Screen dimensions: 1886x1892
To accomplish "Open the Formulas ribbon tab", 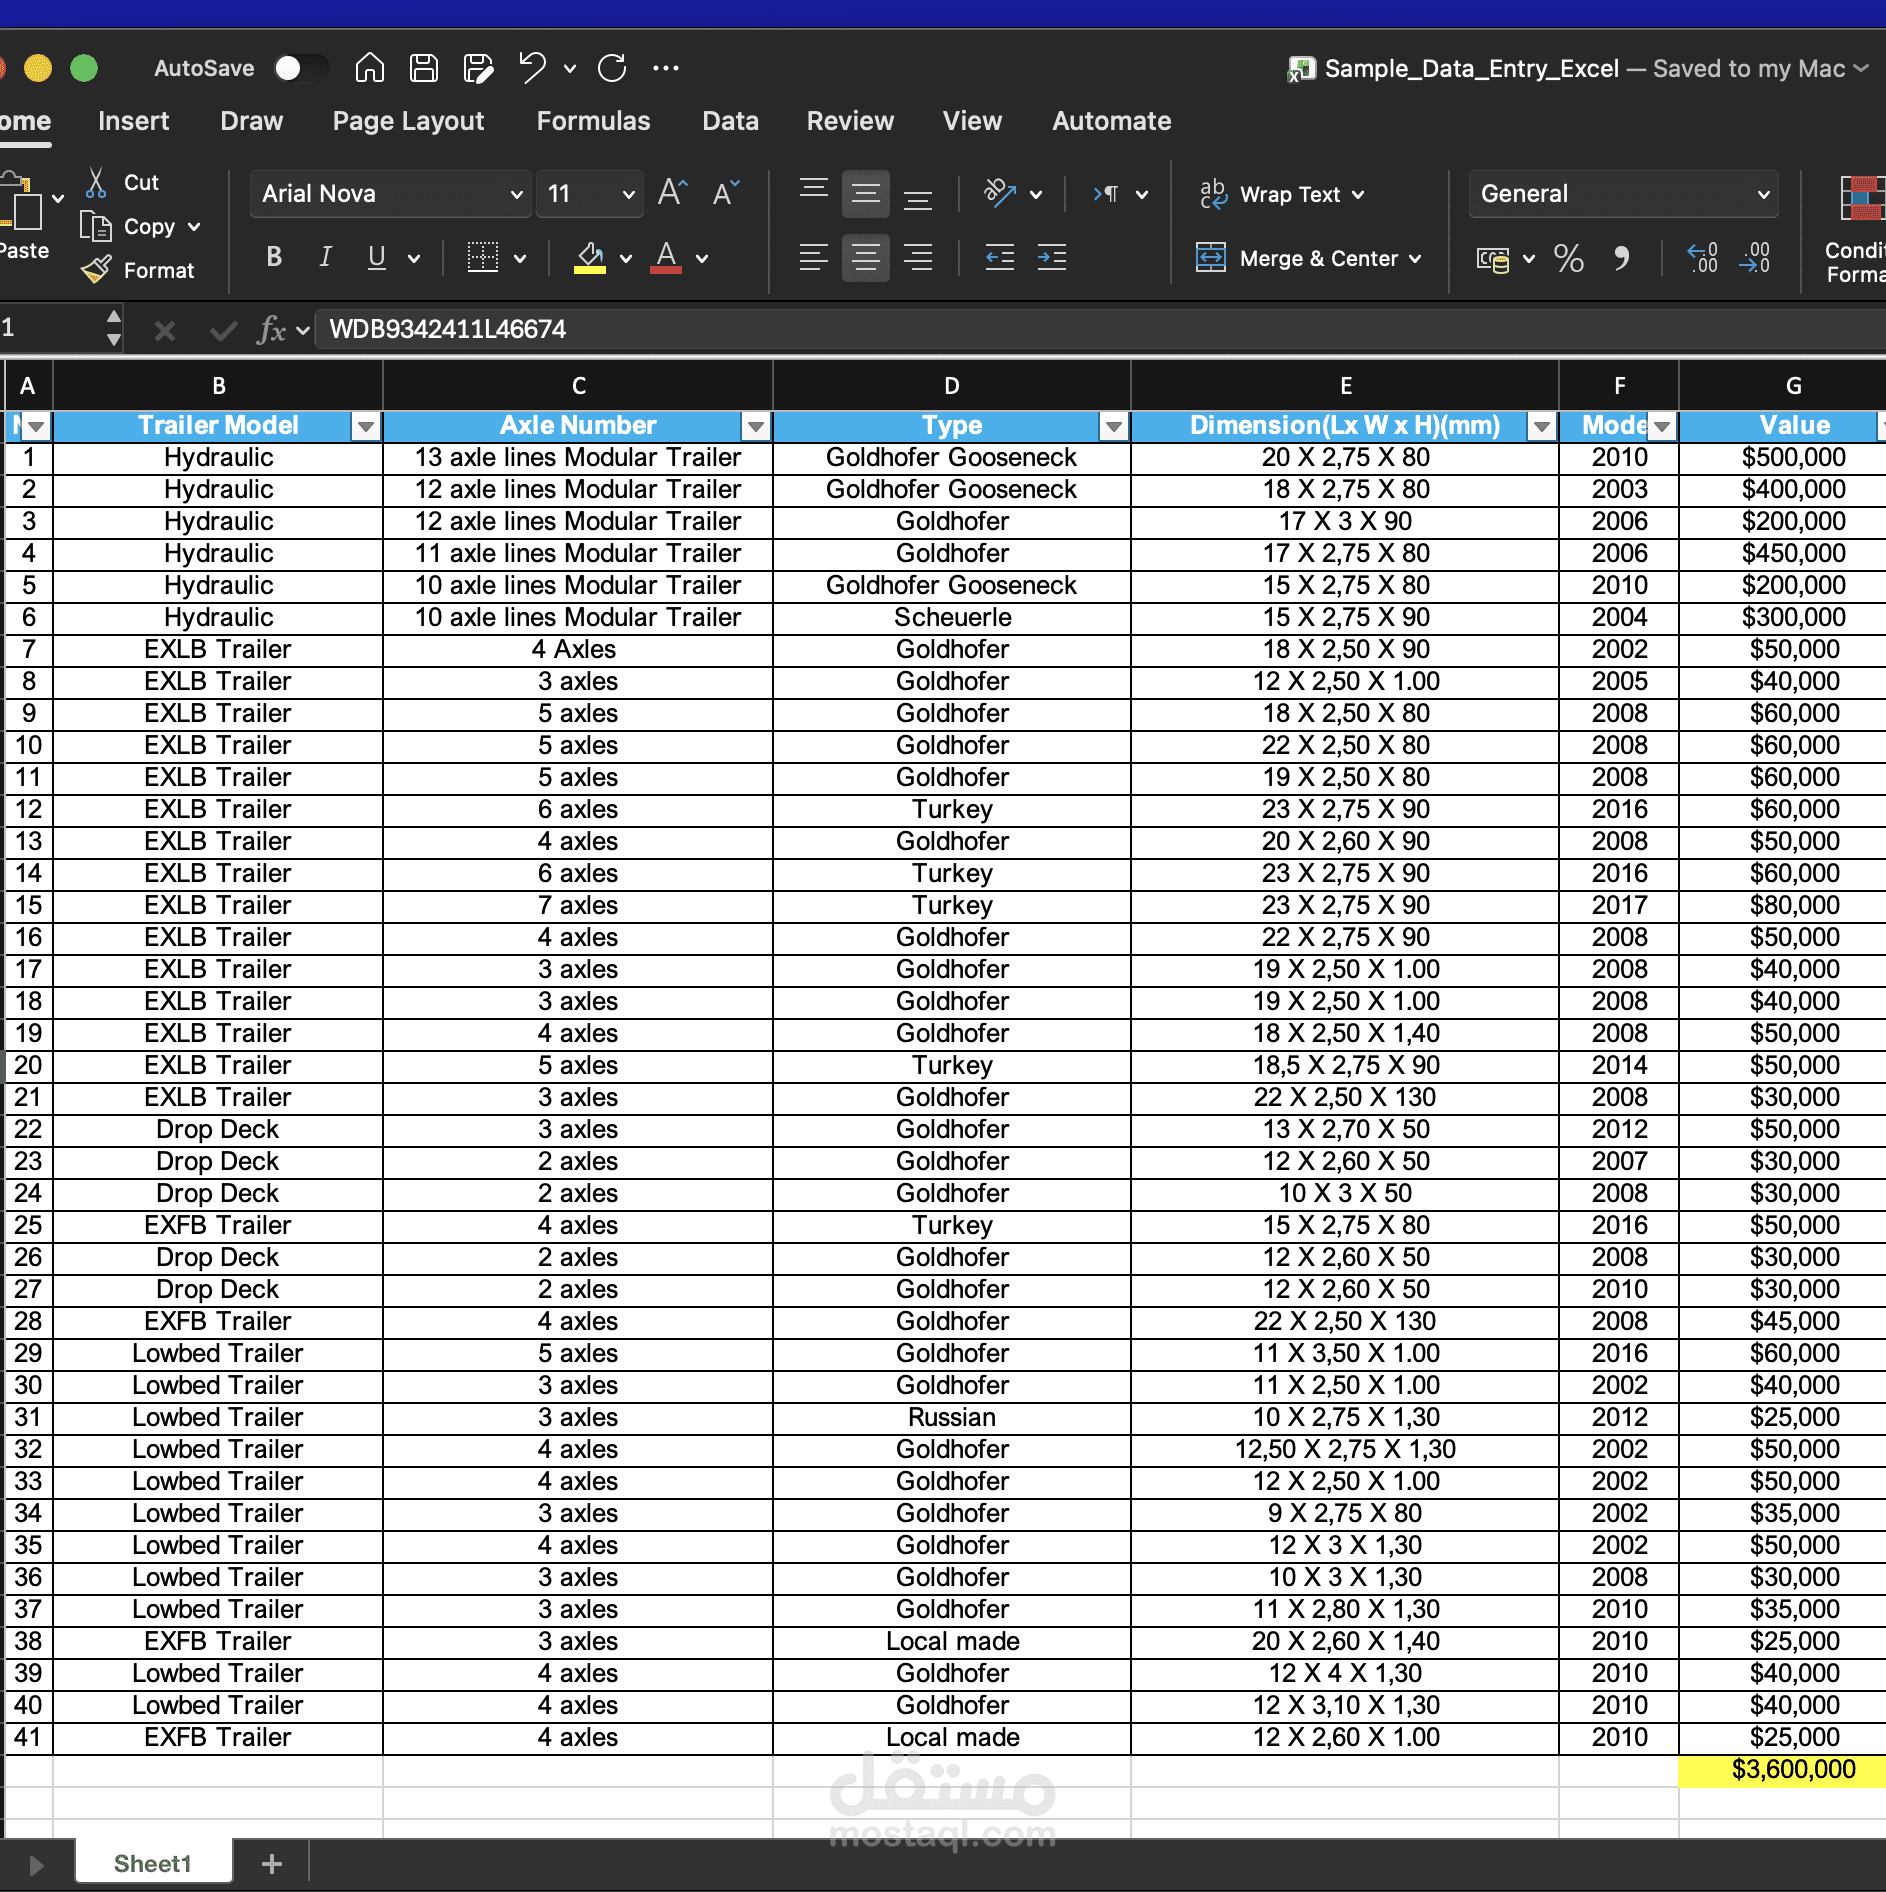I will coord(593,121).
